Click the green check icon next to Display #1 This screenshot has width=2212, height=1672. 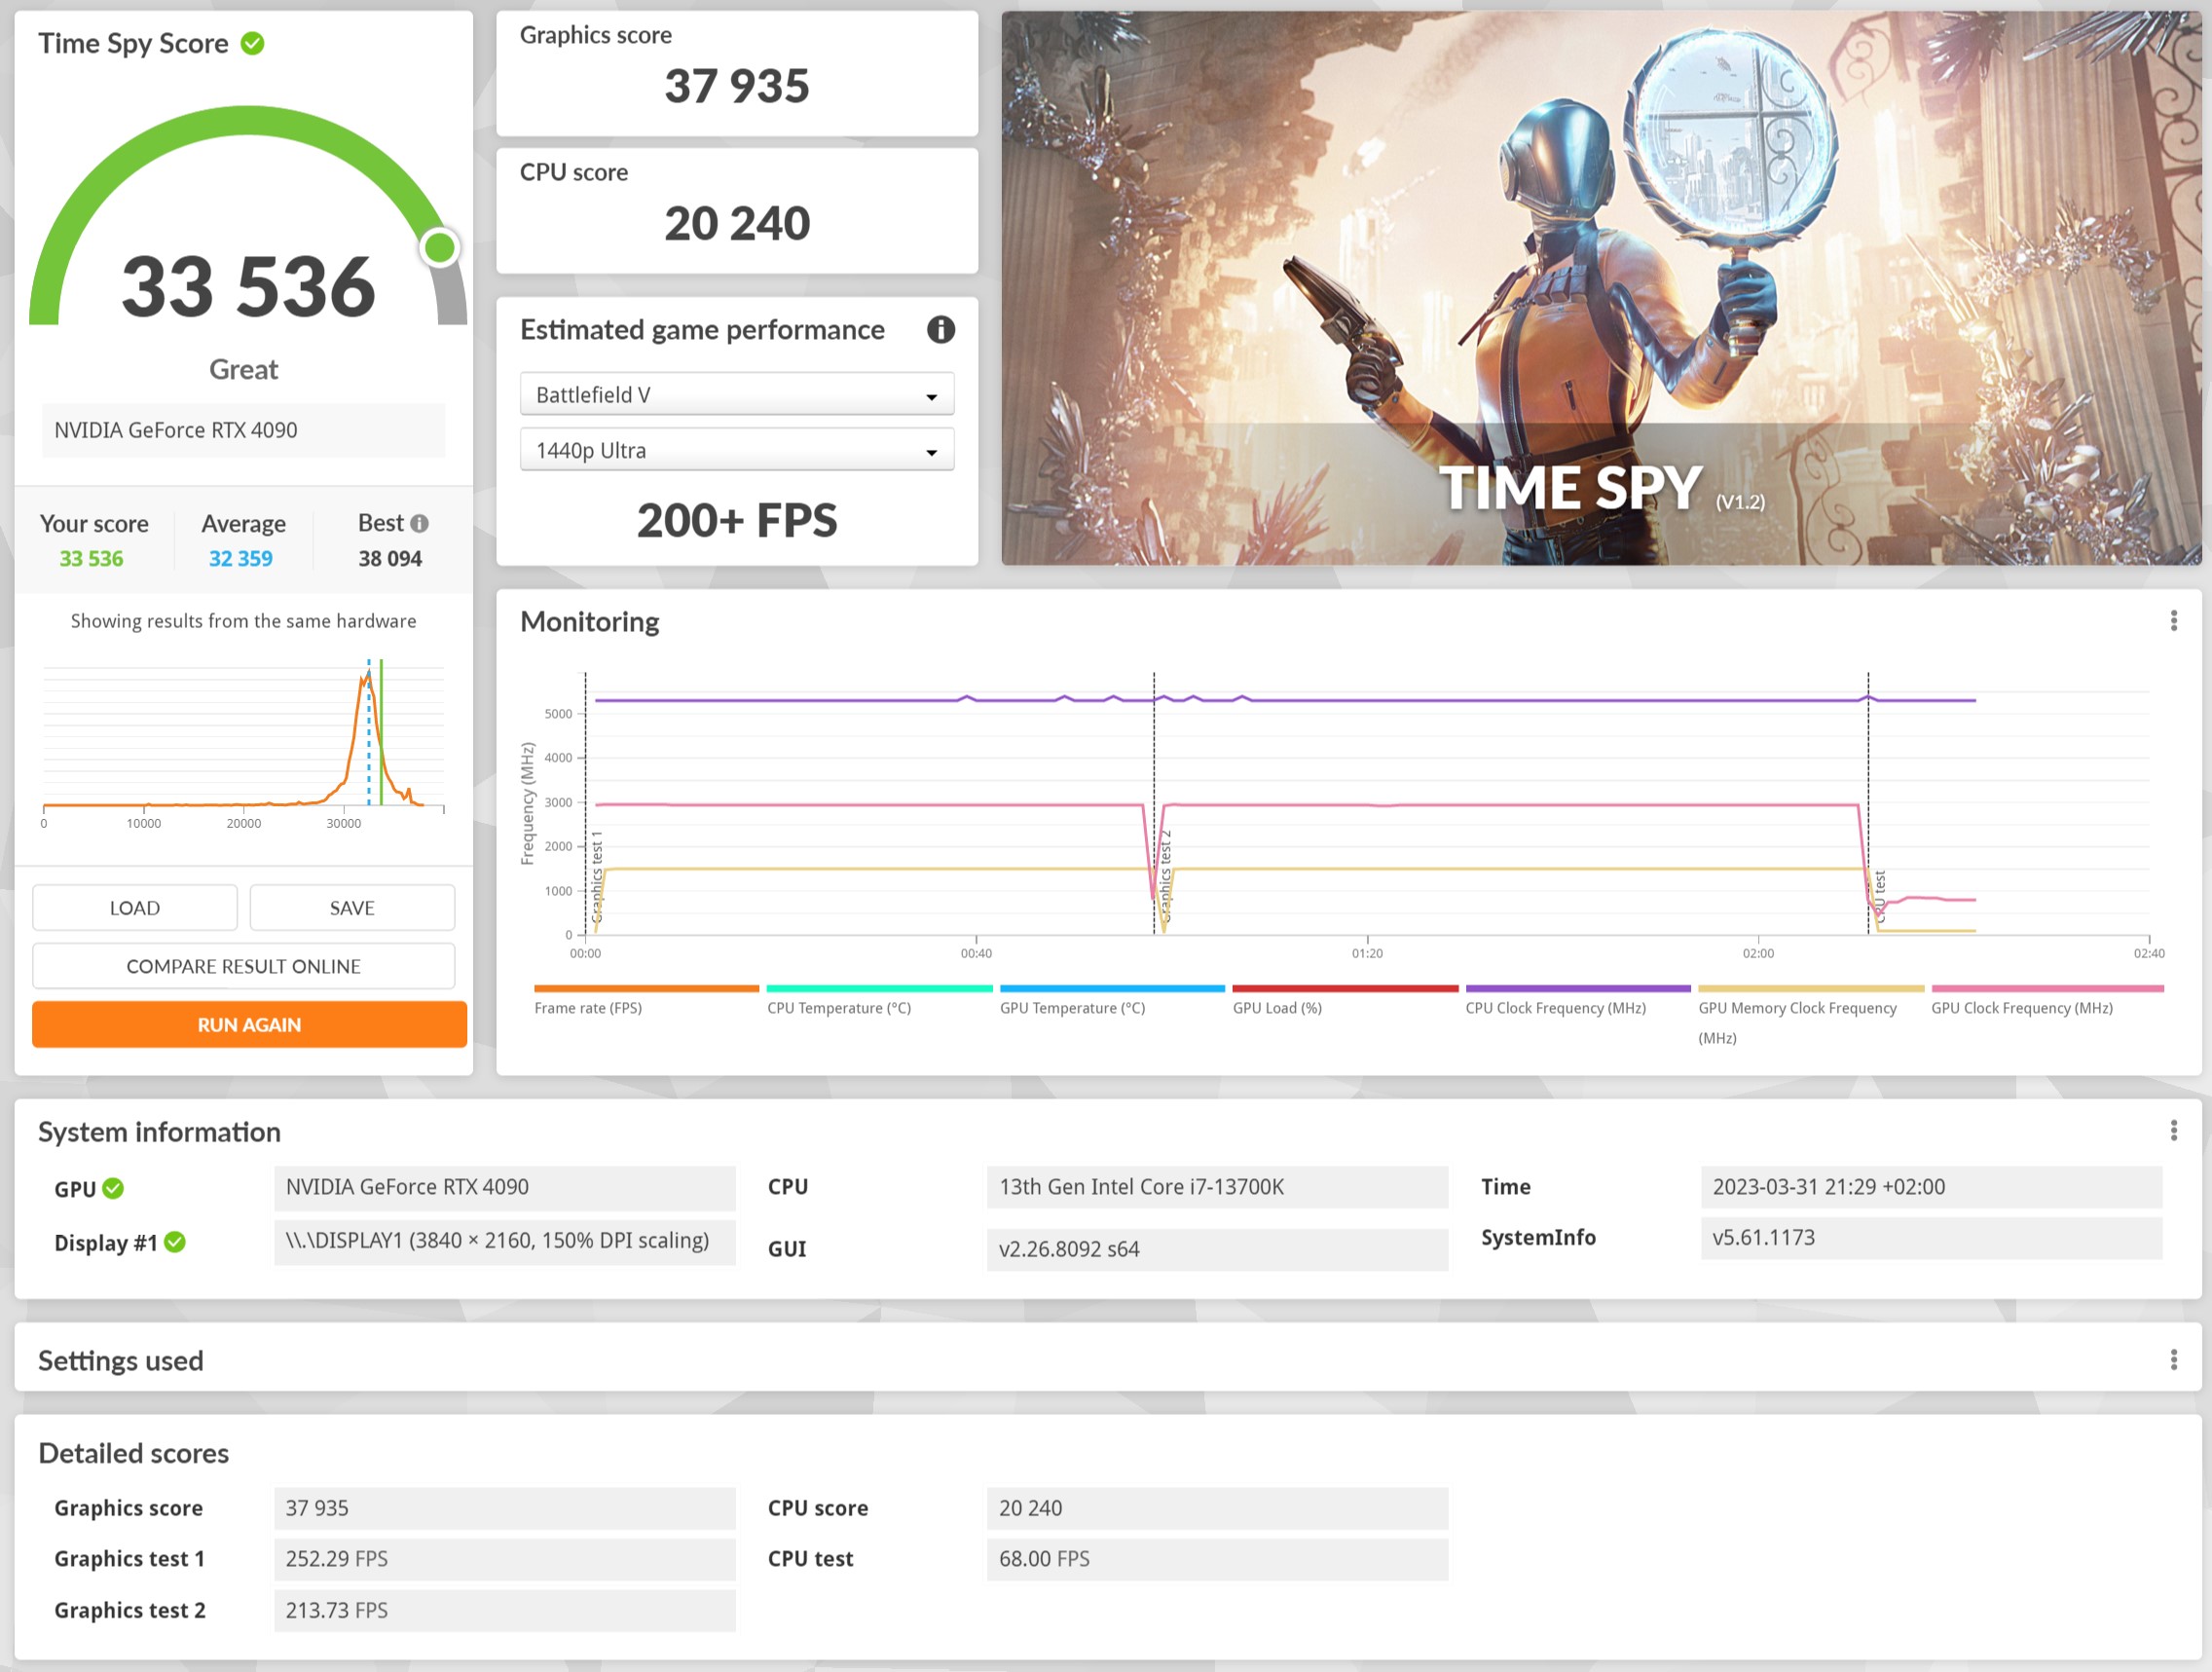pyautogui.click(x=175, y=1242)
